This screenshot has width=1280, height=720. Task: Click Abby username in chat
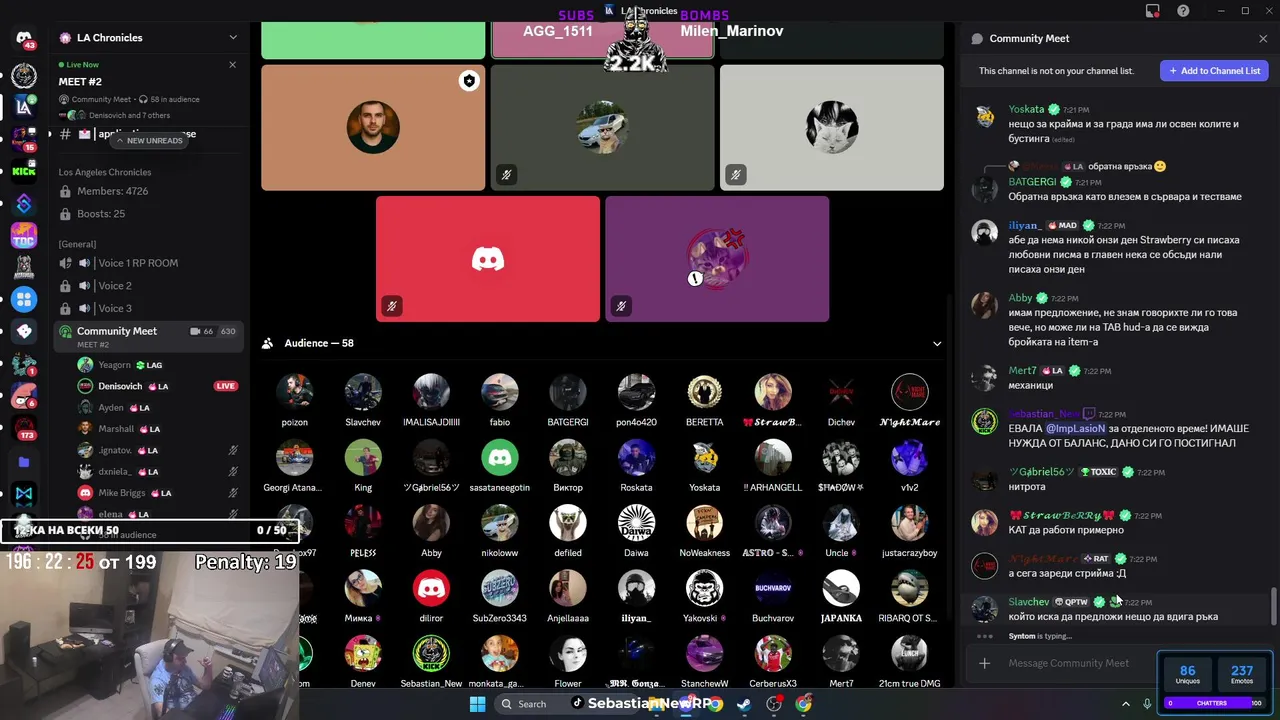[1020, 298]
